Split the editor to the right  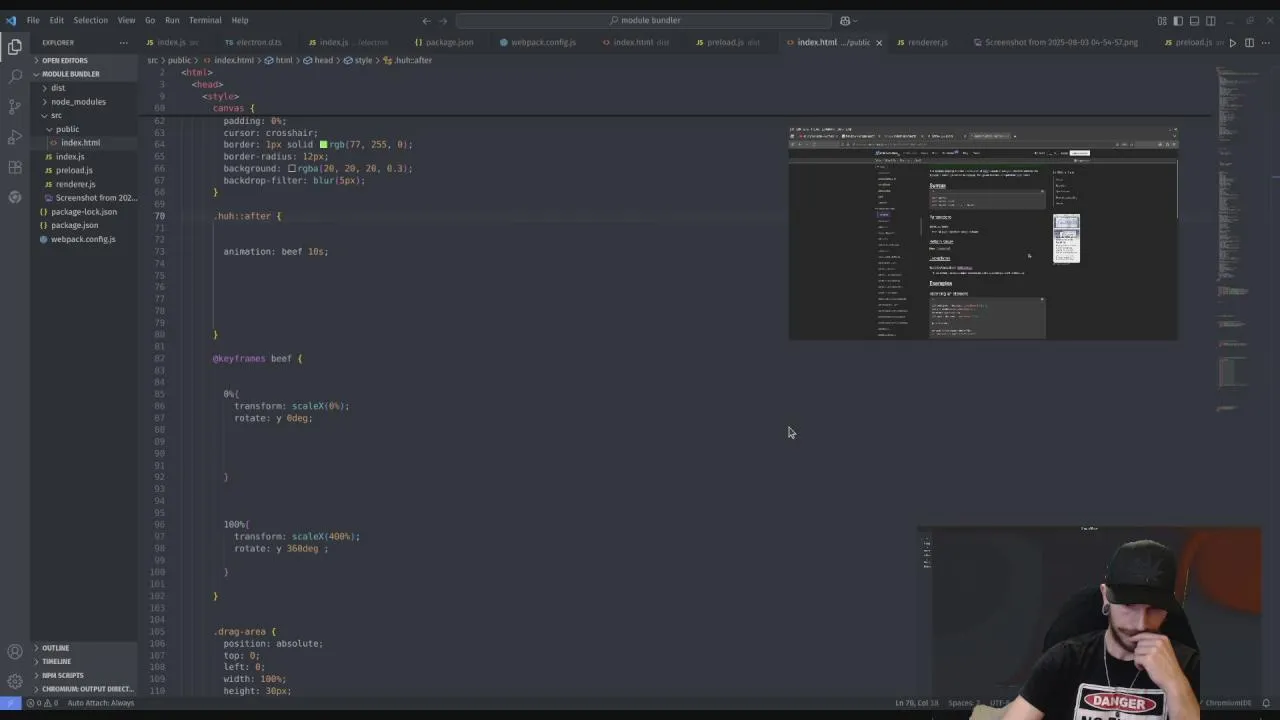pos(1249,42)
